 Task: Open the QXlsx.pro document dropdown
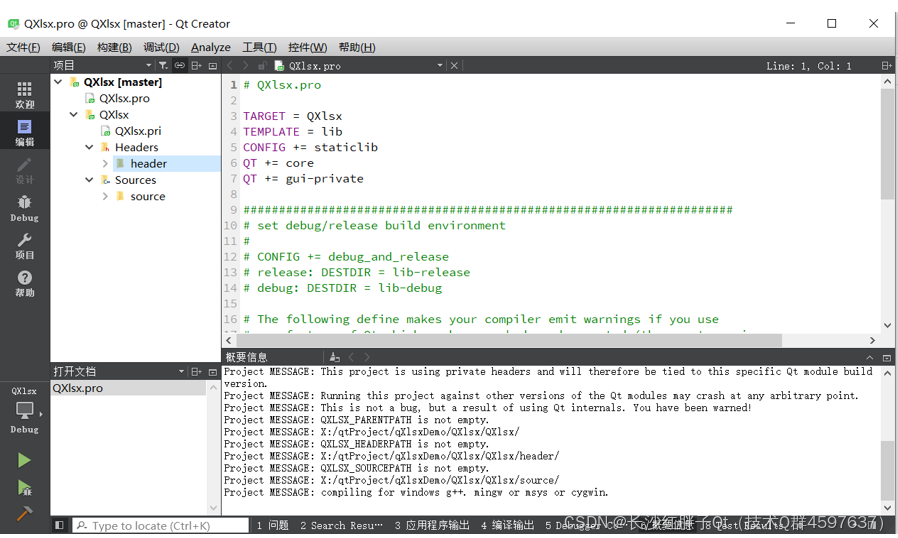coord(439,65)
